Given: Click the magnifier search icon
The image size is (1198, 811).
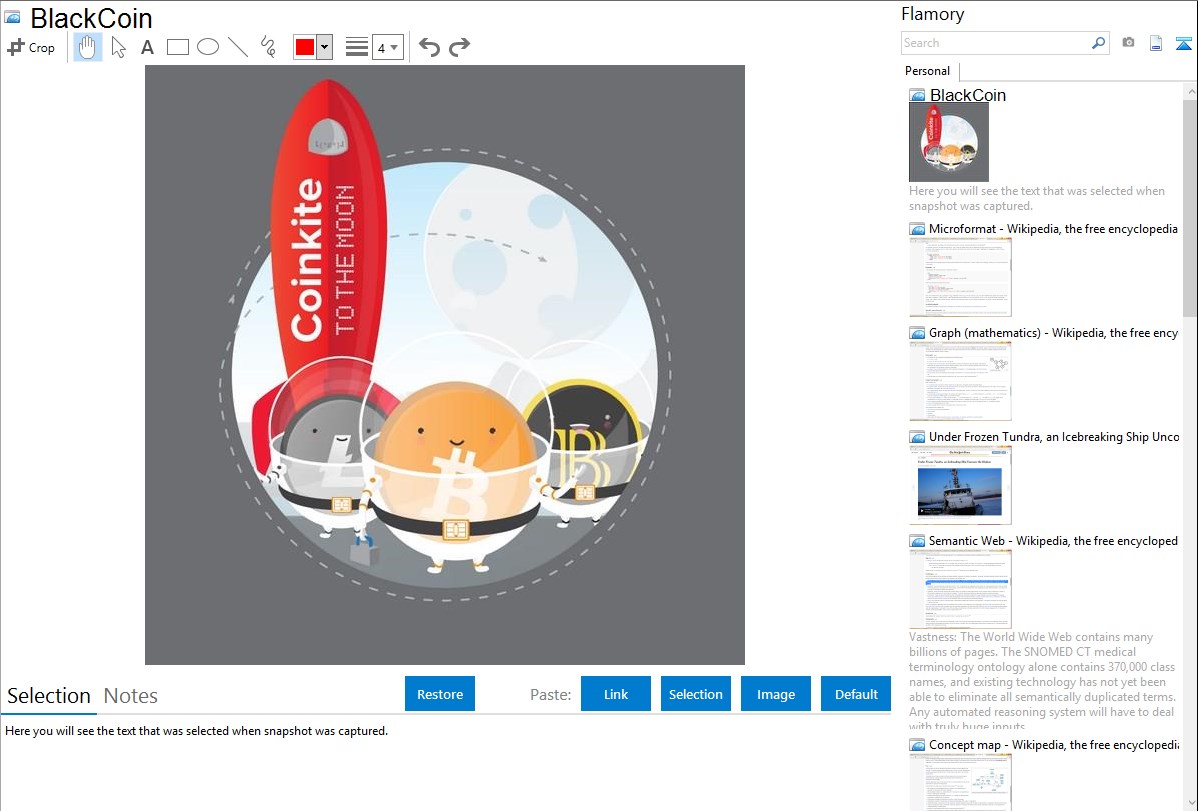Looking at the screenshot, I should tap(1098, 43).
